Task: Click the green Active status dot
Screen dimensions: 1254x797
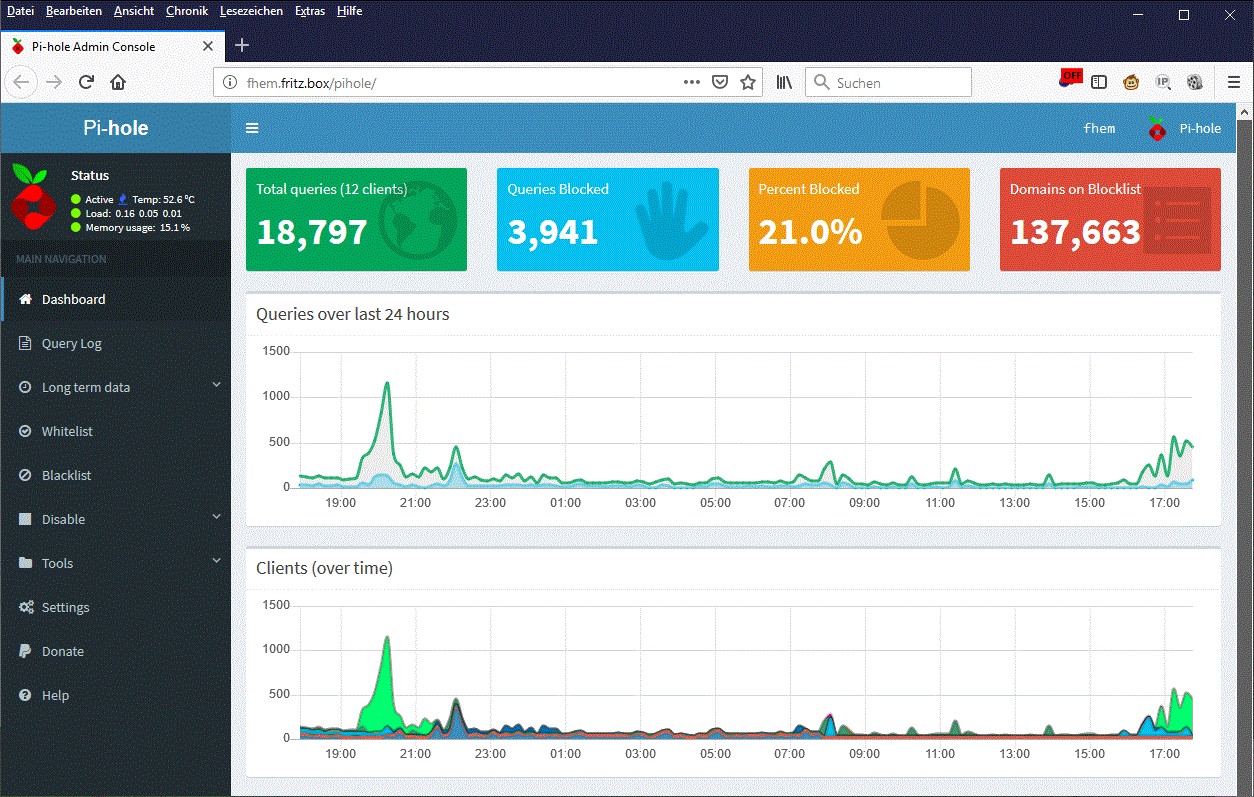Action: [x=76, y=200]
